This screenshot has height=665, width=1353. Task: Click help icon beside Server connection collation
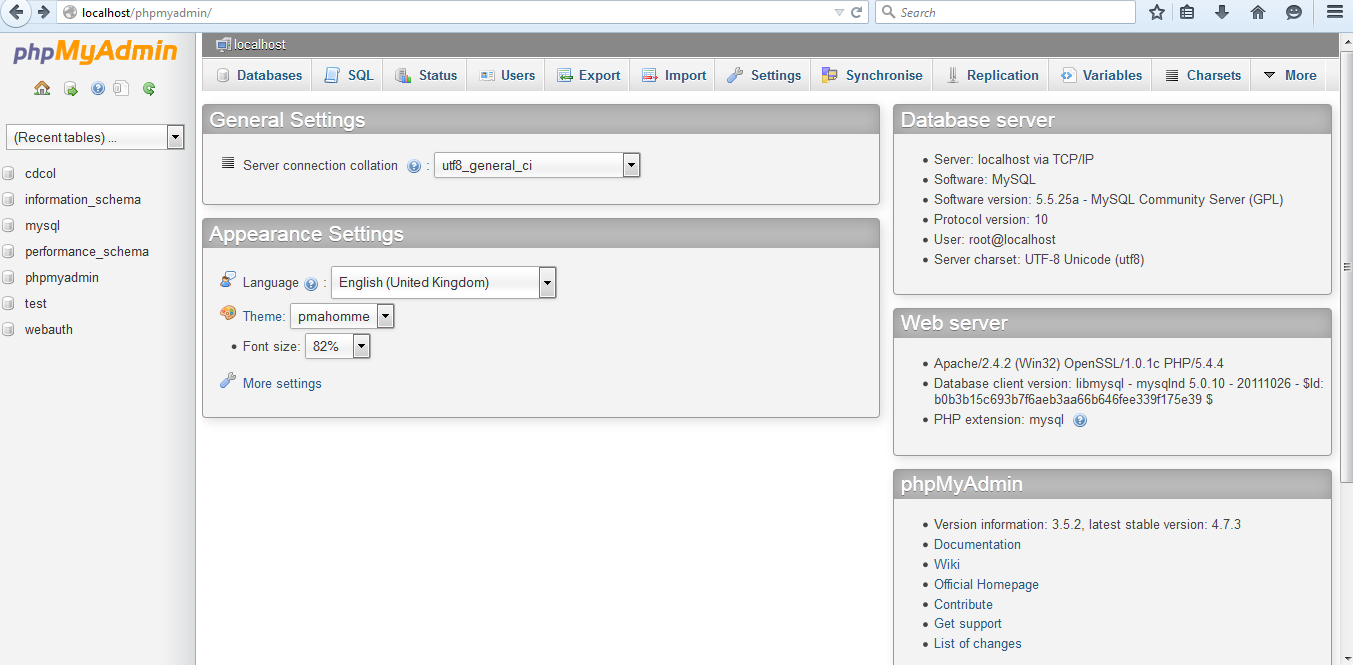click(414, 166)
